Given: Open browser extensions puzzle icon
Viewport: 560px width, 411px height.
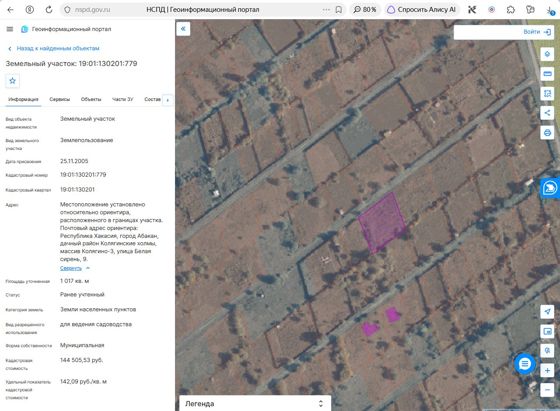Looking at the screenshot, I should 511,10.
